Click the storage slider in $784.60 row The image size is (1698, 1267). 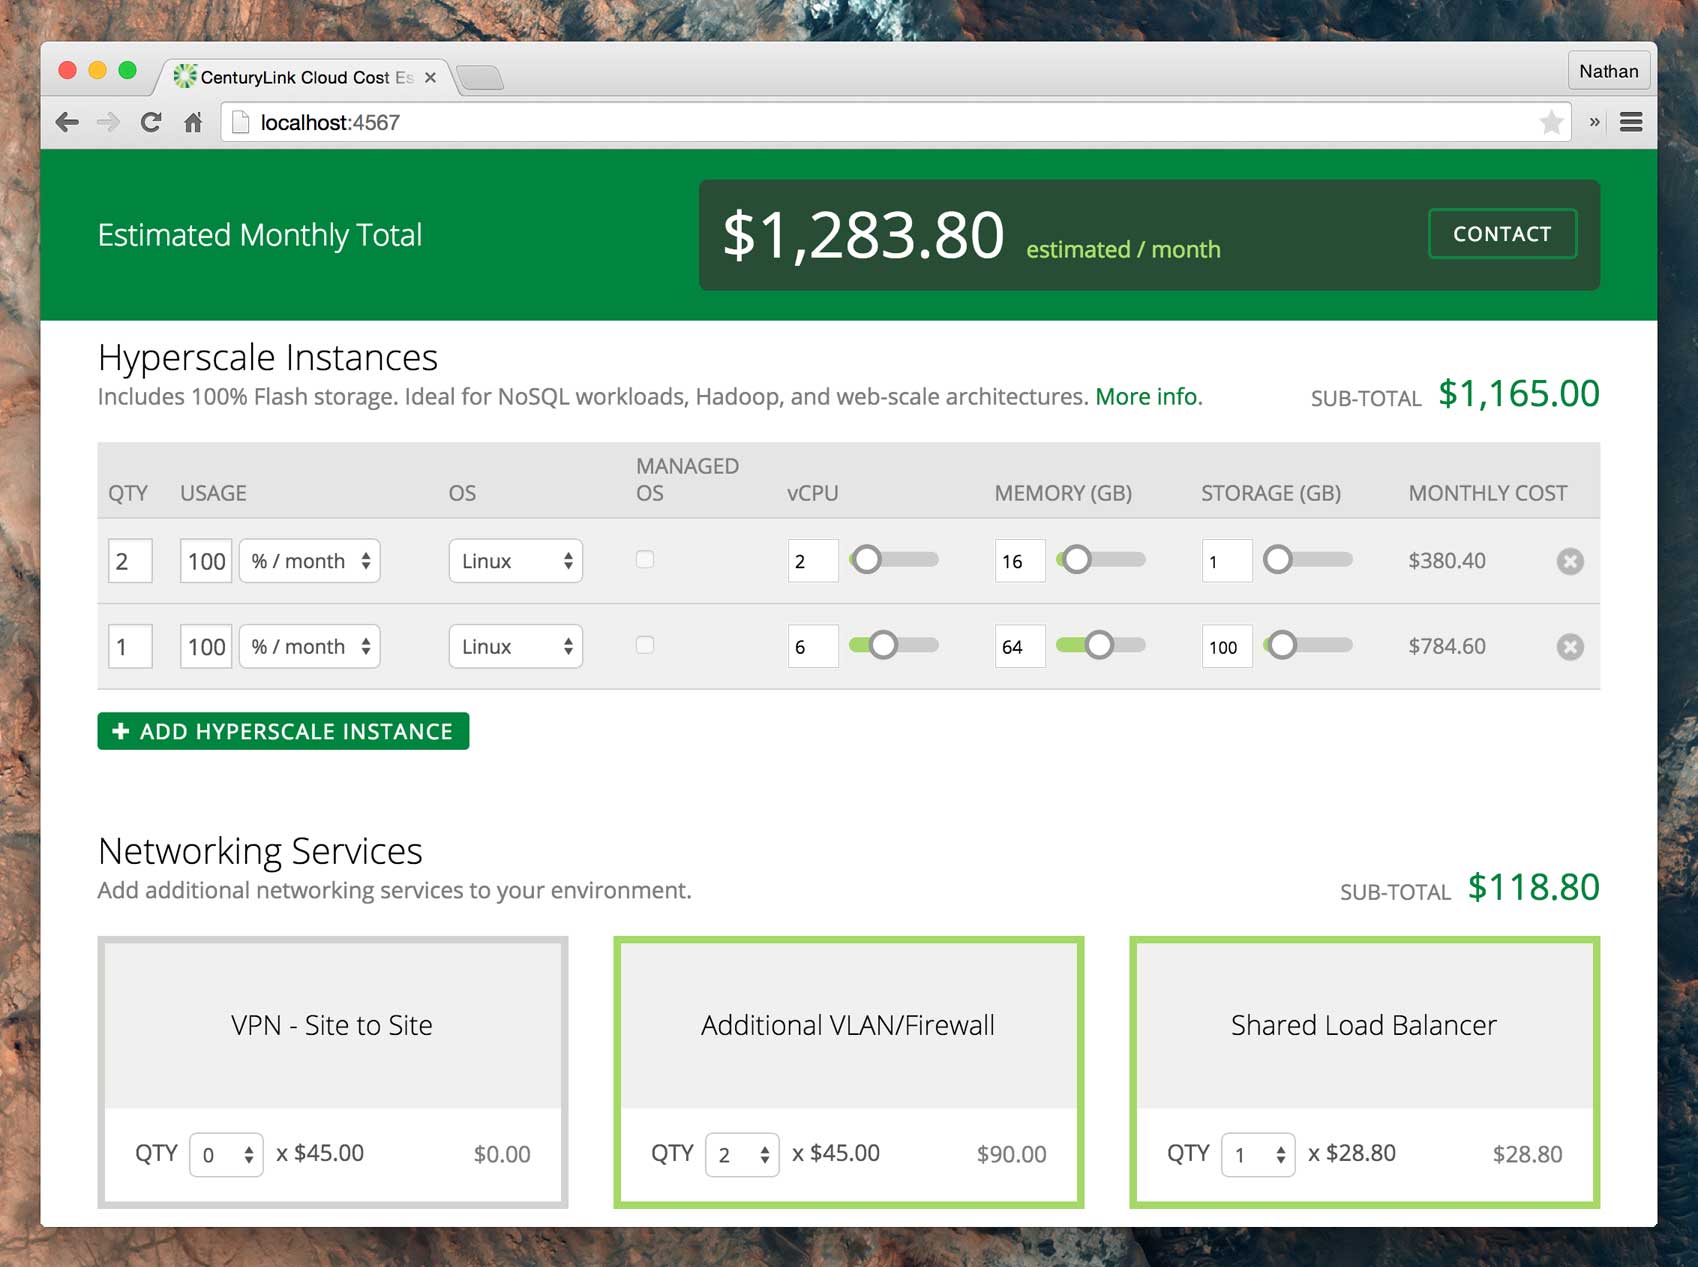click(x=1308, y=646)
